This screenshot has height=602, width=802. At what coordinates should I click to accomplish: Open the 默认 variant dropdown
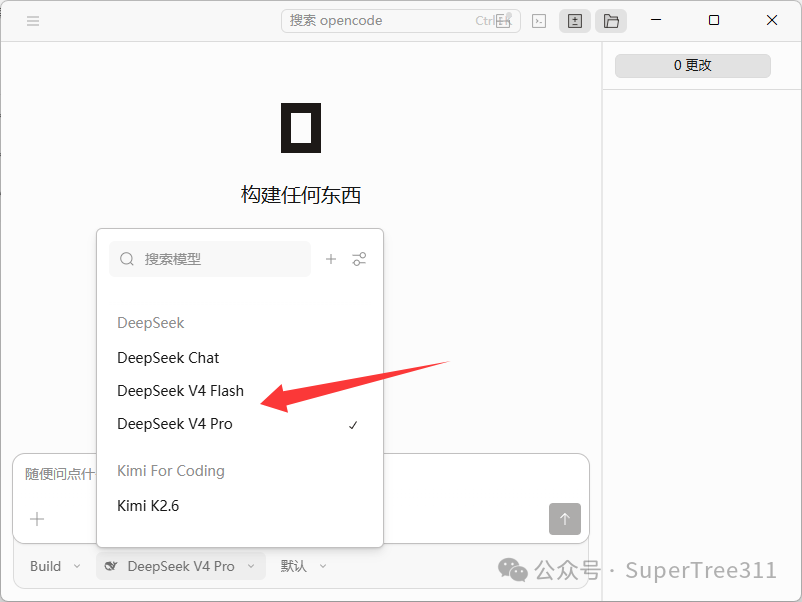point(303,566)
